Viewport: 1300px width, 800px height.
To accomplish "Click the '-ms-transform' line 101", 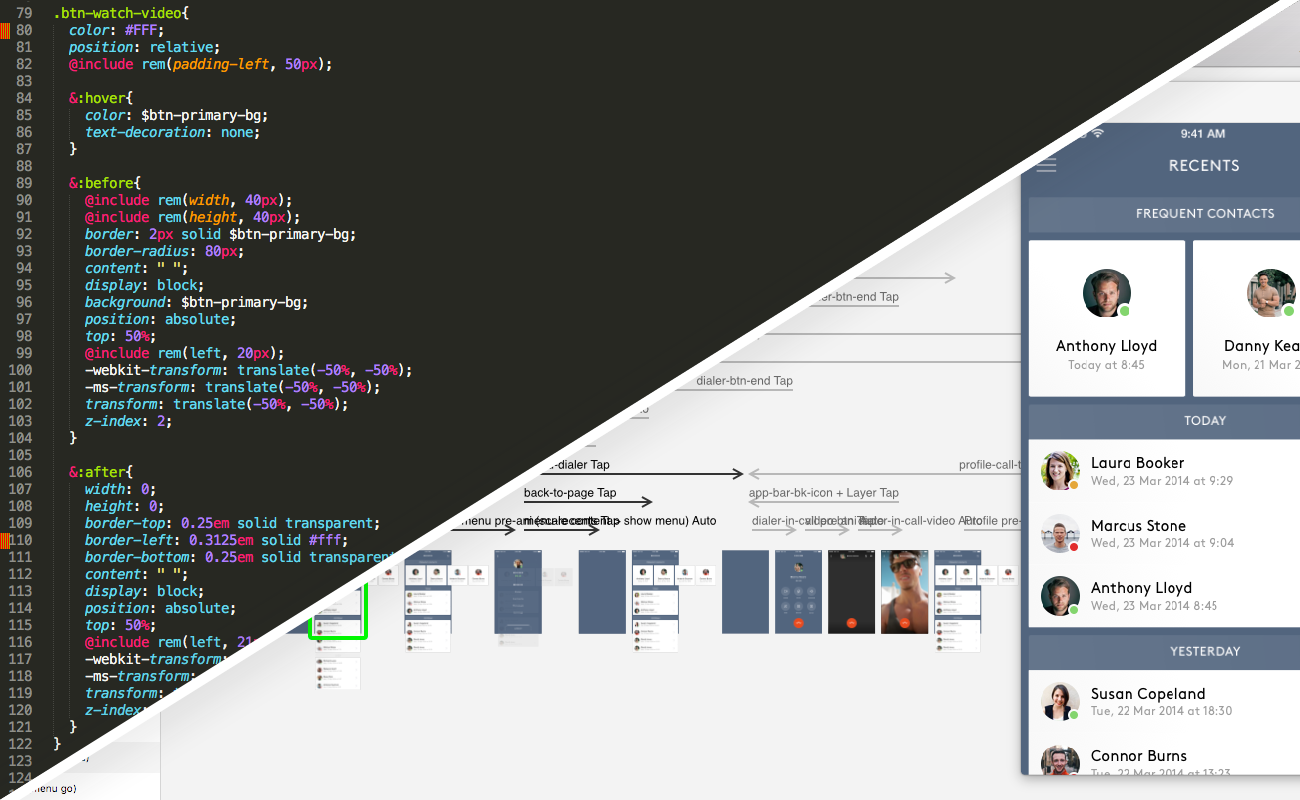I will pos(232,387).
